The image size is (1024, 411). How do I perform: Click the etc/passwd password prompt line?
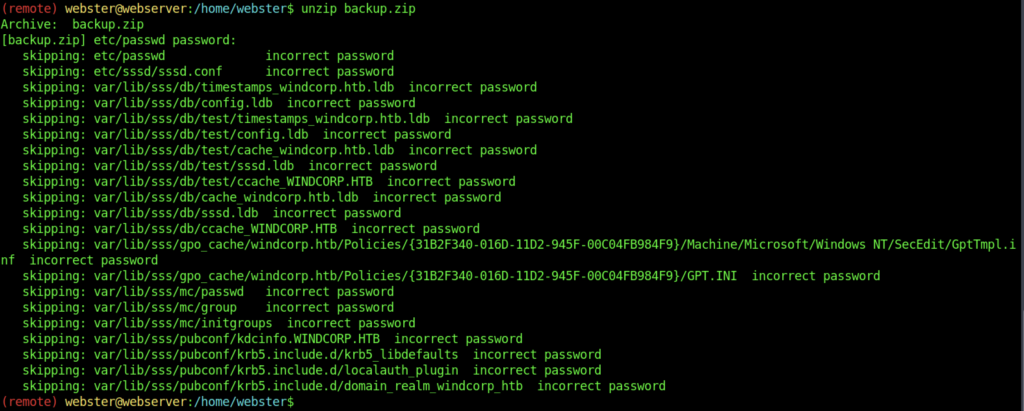[x=119, y=41]
